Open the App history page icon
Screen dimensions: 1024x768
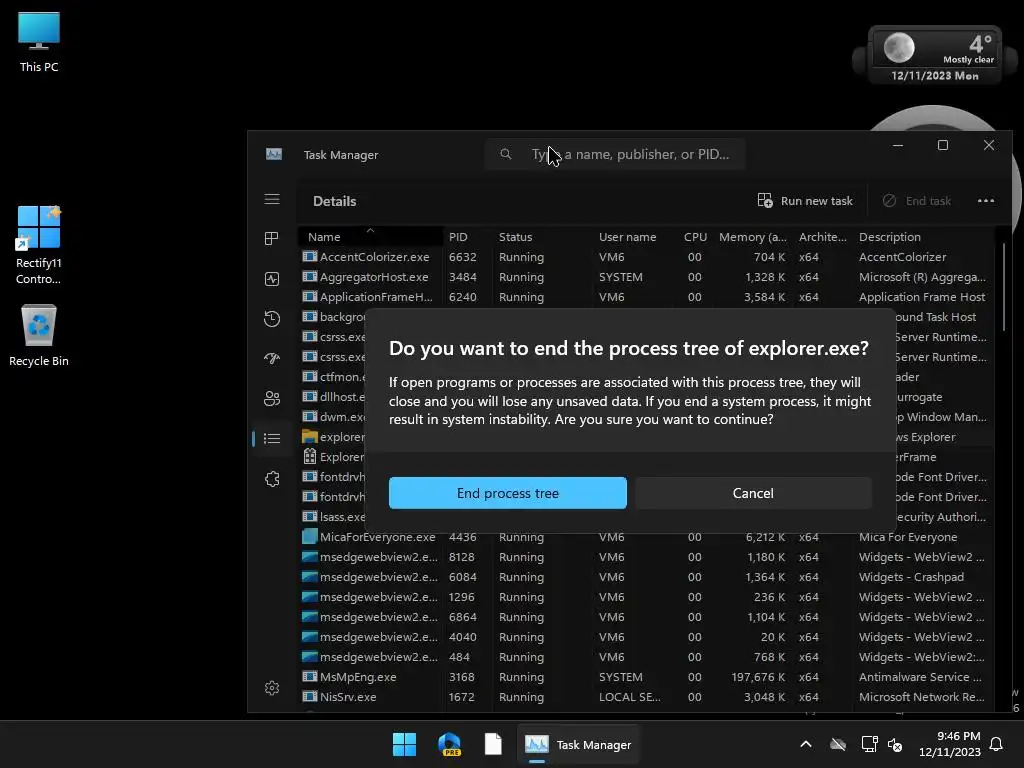pos(272,319)
